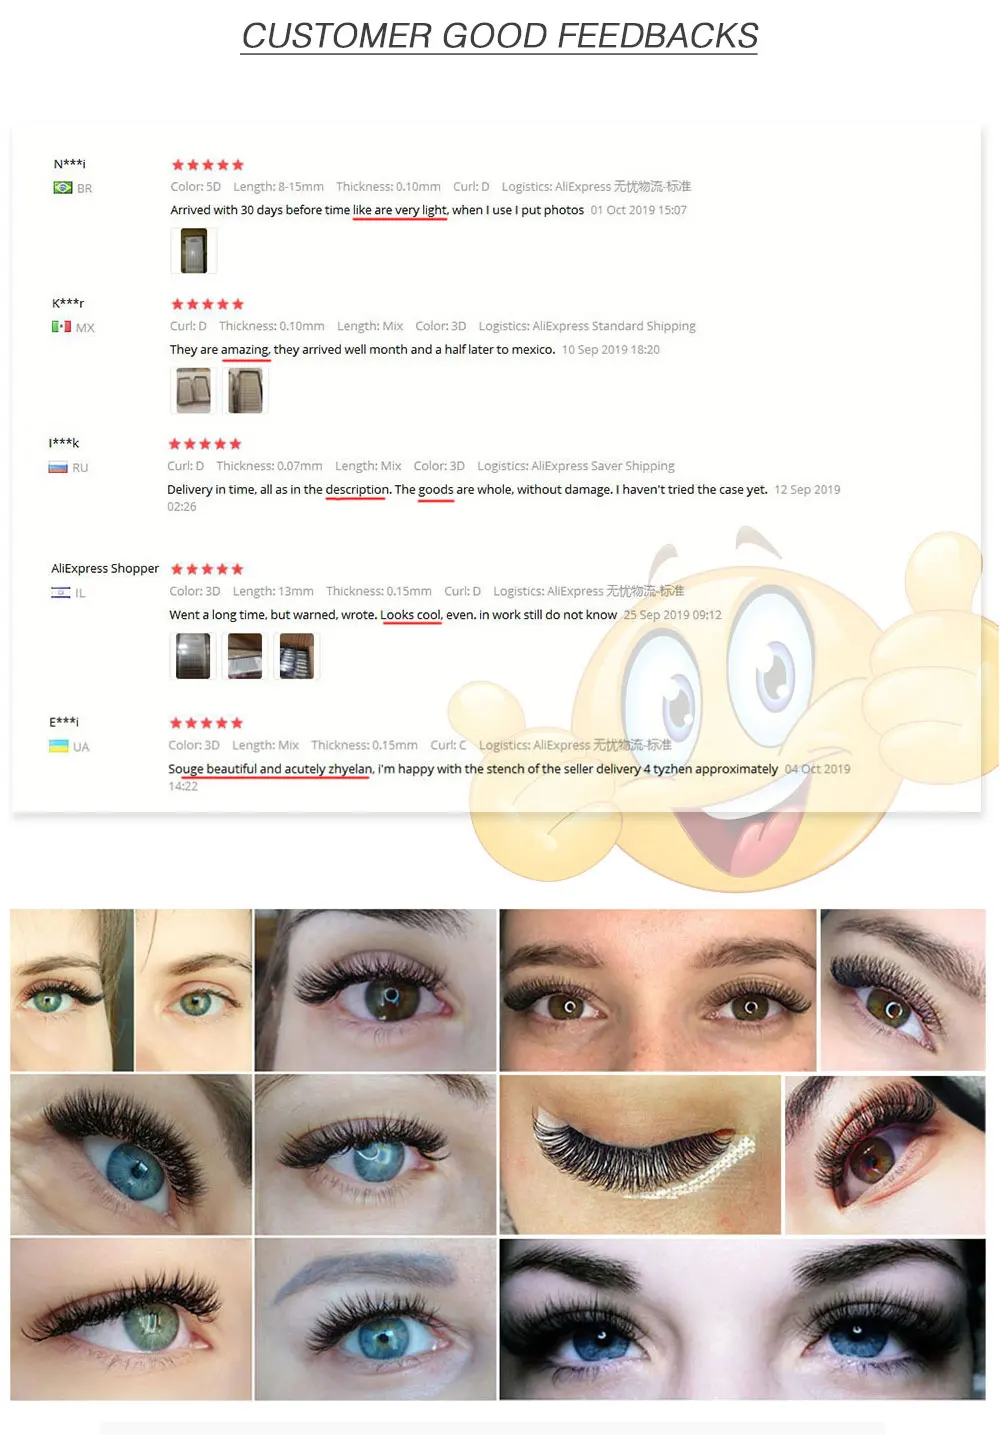Click the Customer Good Feedbacks heading
Image resolution: width=1000 pixels, height=1435 pixels.
click(500, 36)
